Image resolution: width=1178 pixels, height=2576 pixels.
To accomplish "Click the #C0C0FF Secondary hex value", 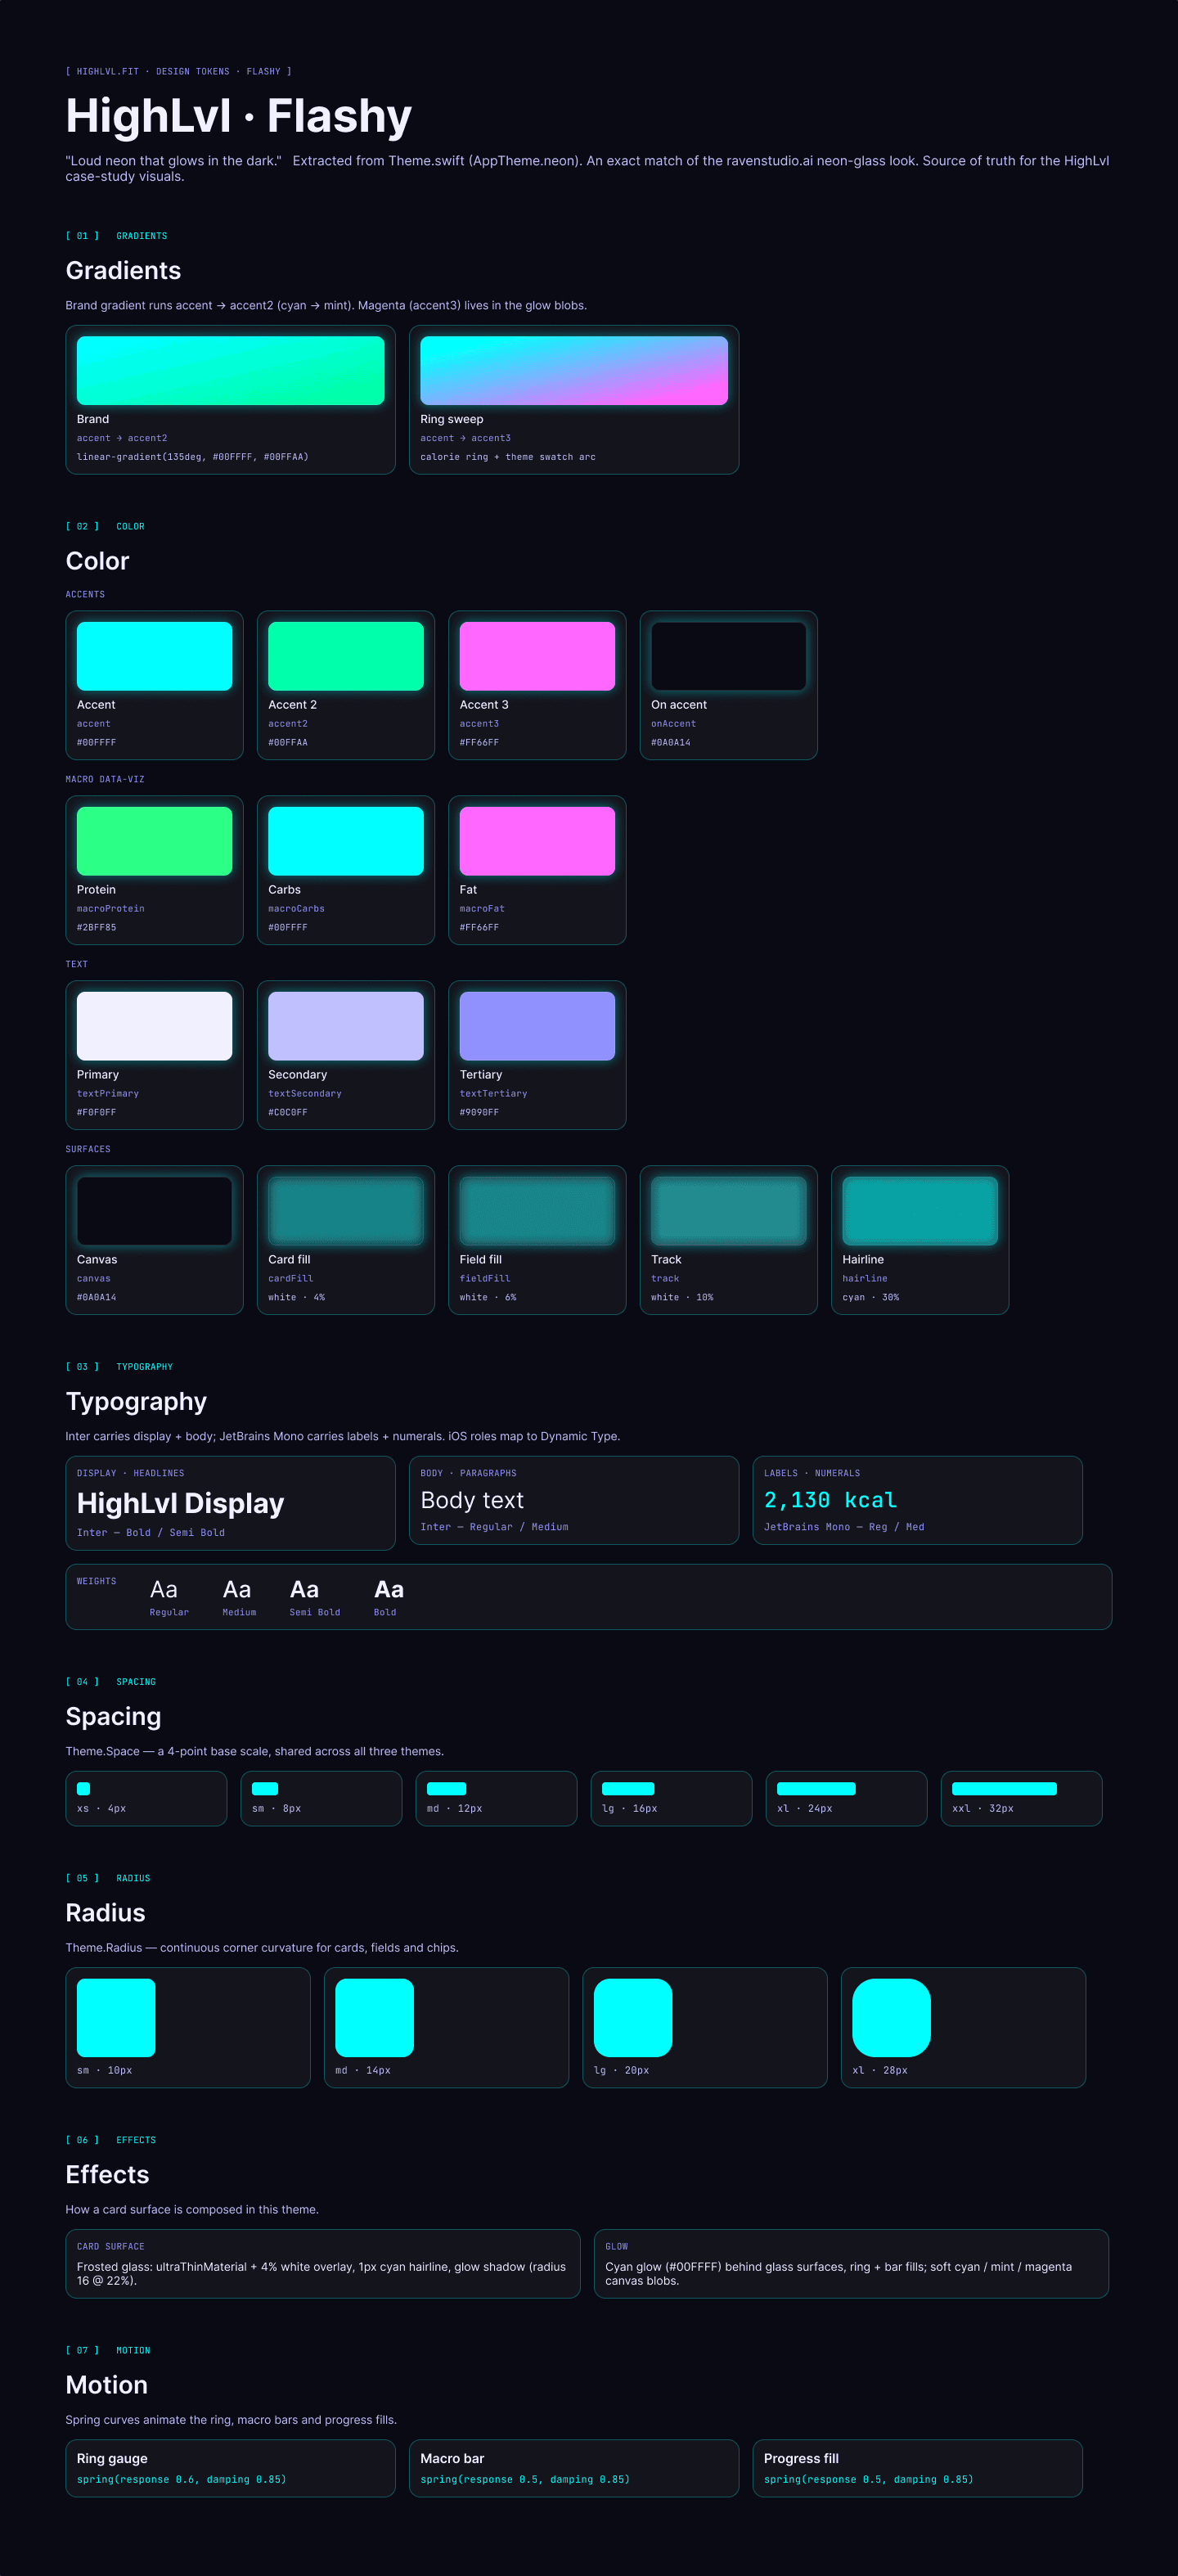I will (288, 1113).
